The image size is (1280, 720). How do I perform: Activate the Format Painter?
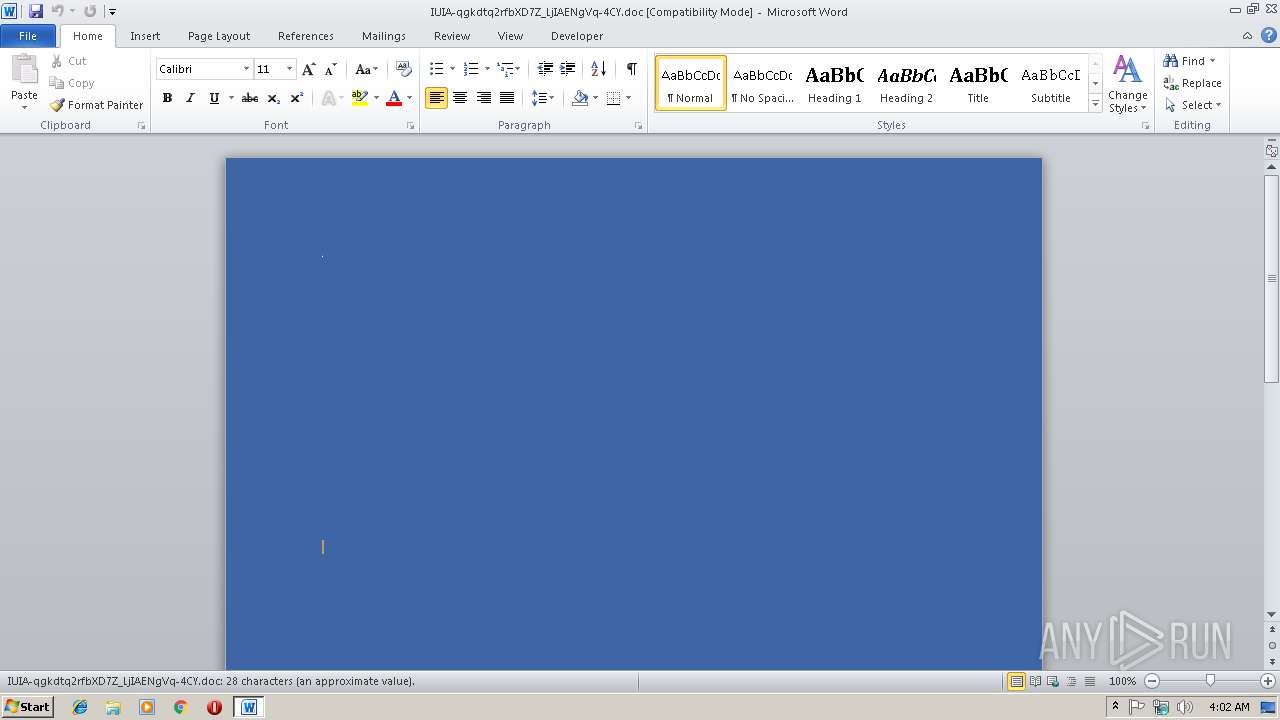97,105
